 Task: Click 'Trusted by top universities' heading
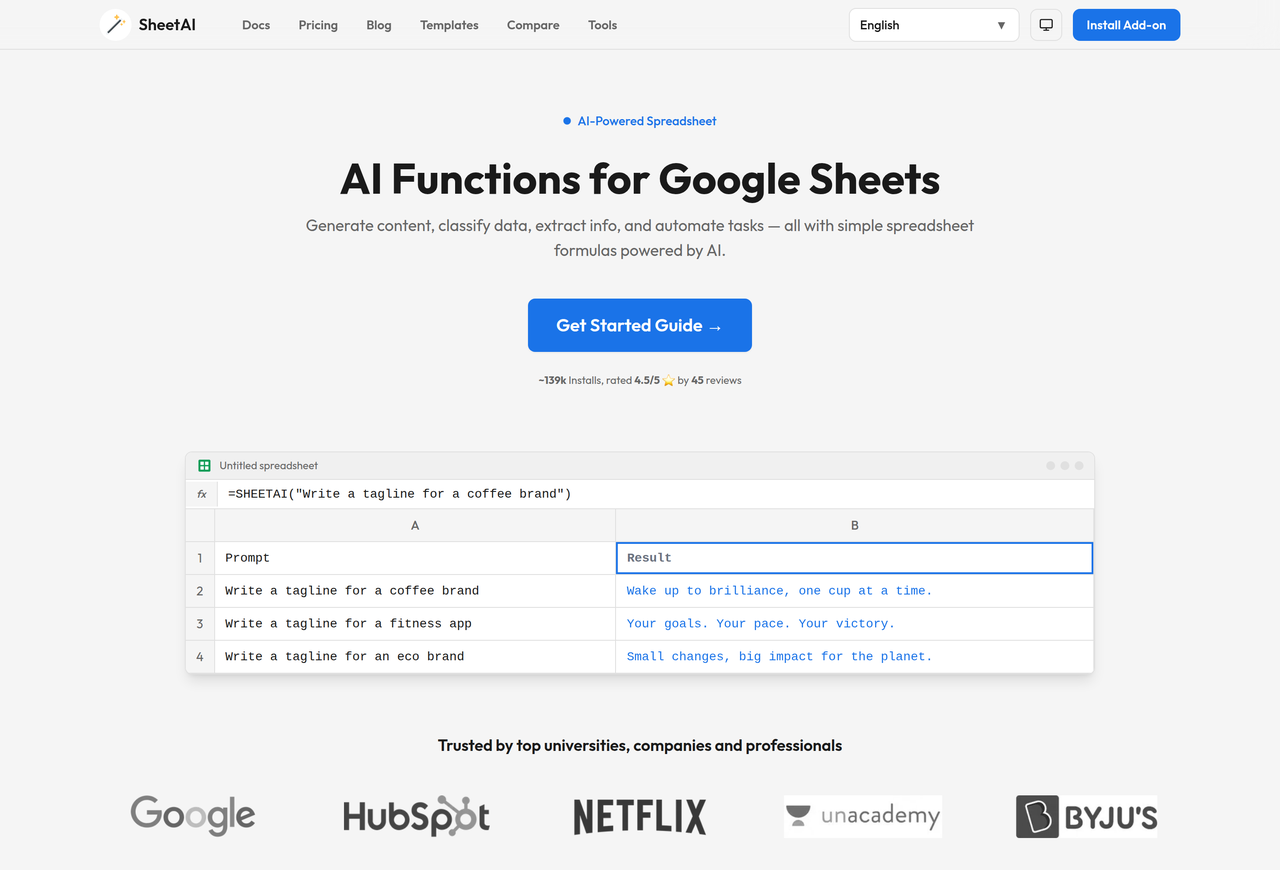640,745
